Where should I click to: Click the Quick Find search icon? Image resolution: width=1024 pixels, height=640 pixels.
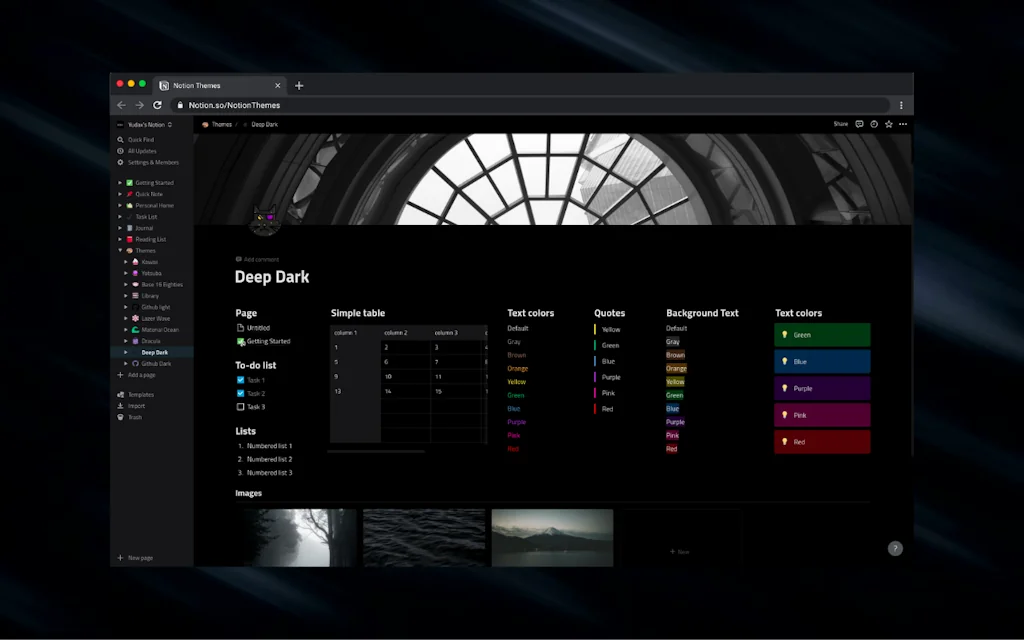(120, 140)
